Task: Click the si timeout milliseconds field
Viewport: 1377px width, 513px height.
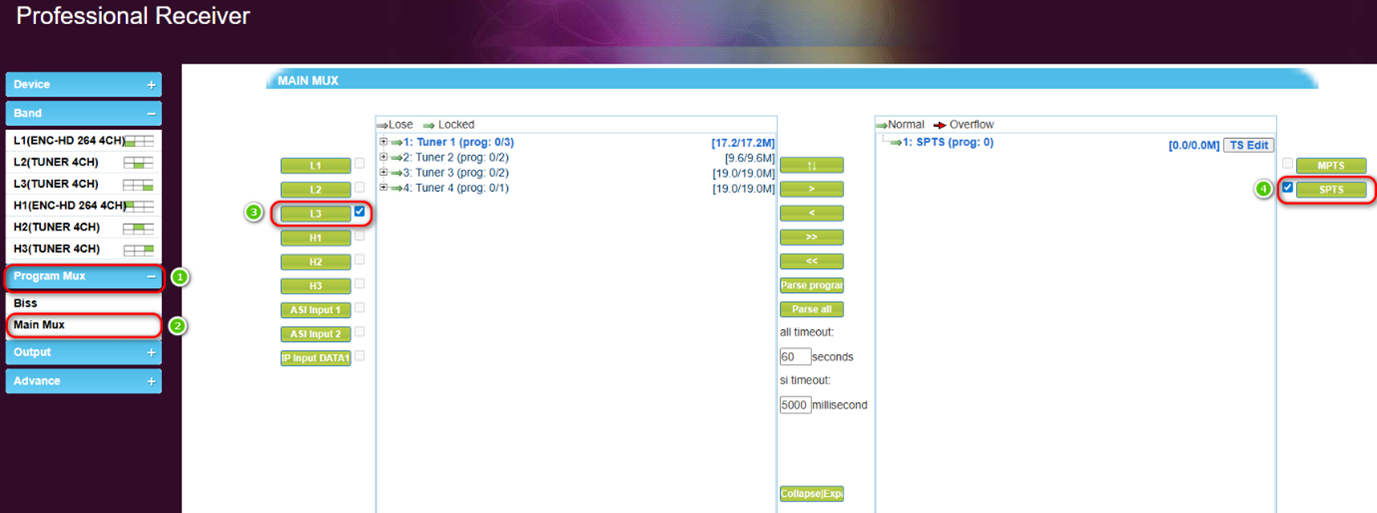Action: (x=795, y=405)
